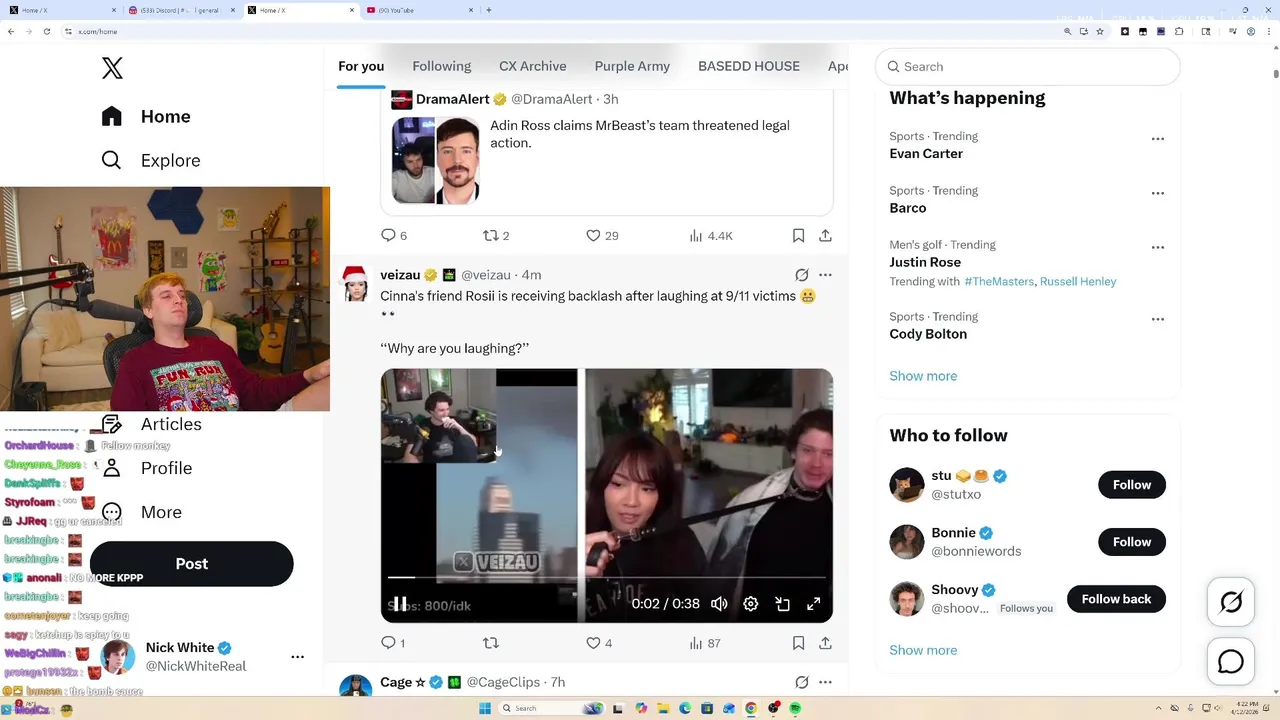Enable picture-in-picture on the video

[783, 604]
